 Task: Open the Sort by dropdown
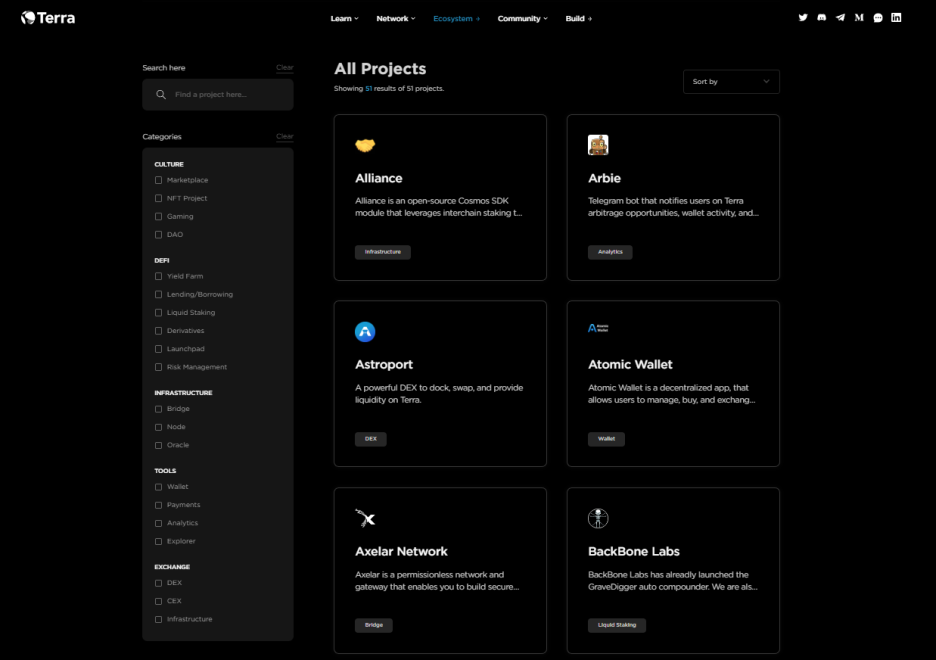click(x=731, y=82)
